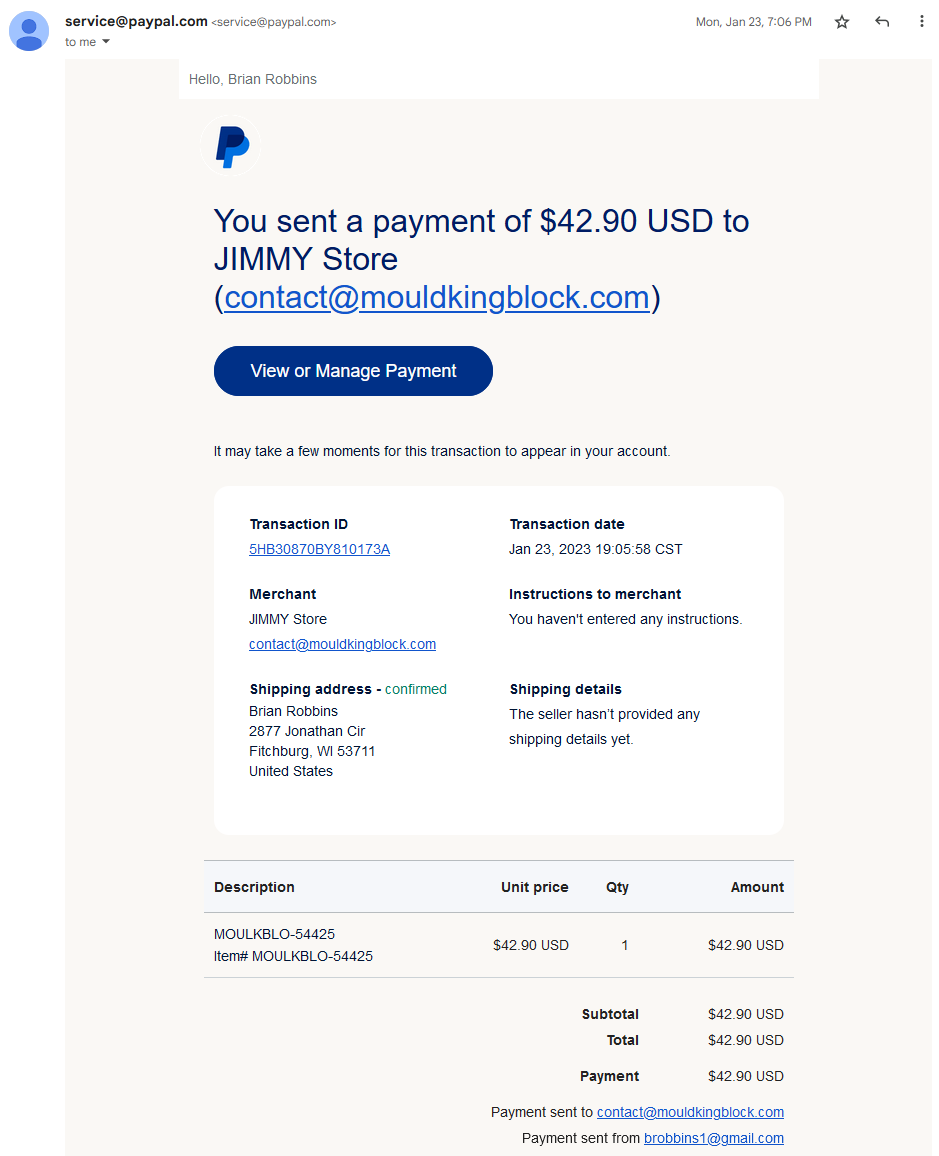The image size is (939, 1156).
Task: Click the "Payment sent to" email link
Action: [x=690, y=1112]
